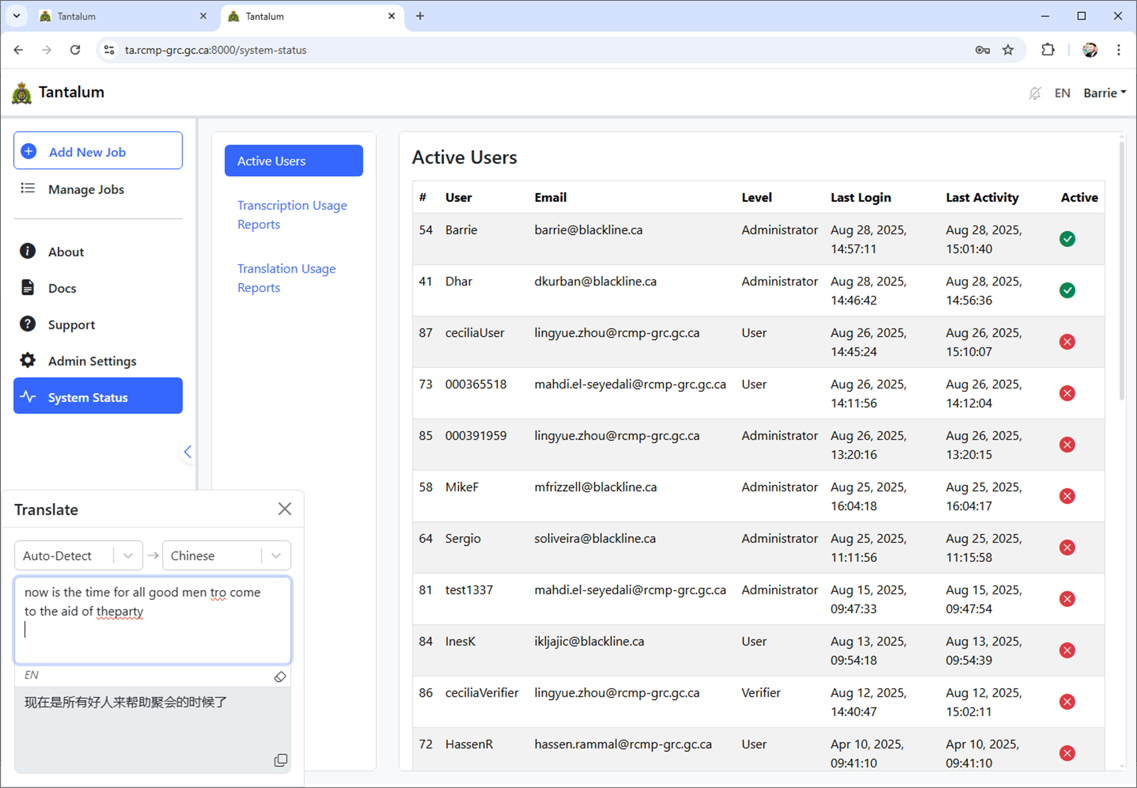The image size is (1137, 788).
Task: Click green active check for Dhar
Action: click(x=1067, y=291)
